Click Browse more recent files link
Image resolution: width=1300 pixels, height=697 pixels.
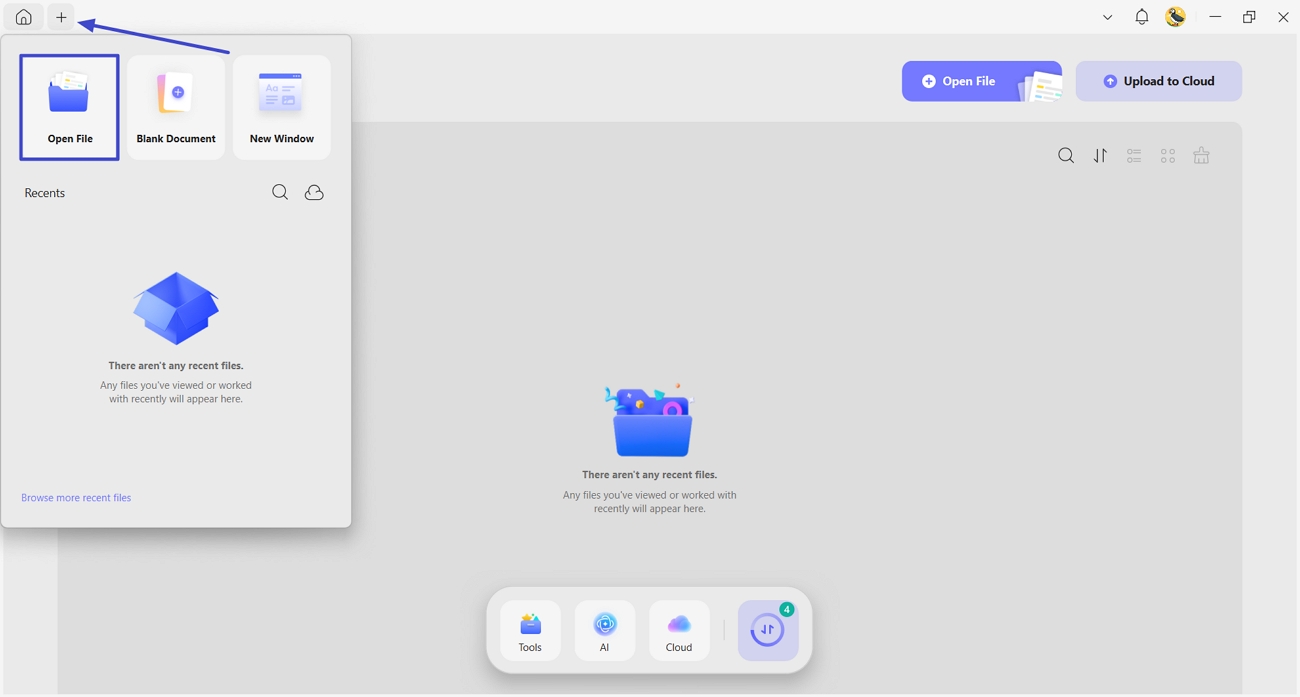click(76, 497)
